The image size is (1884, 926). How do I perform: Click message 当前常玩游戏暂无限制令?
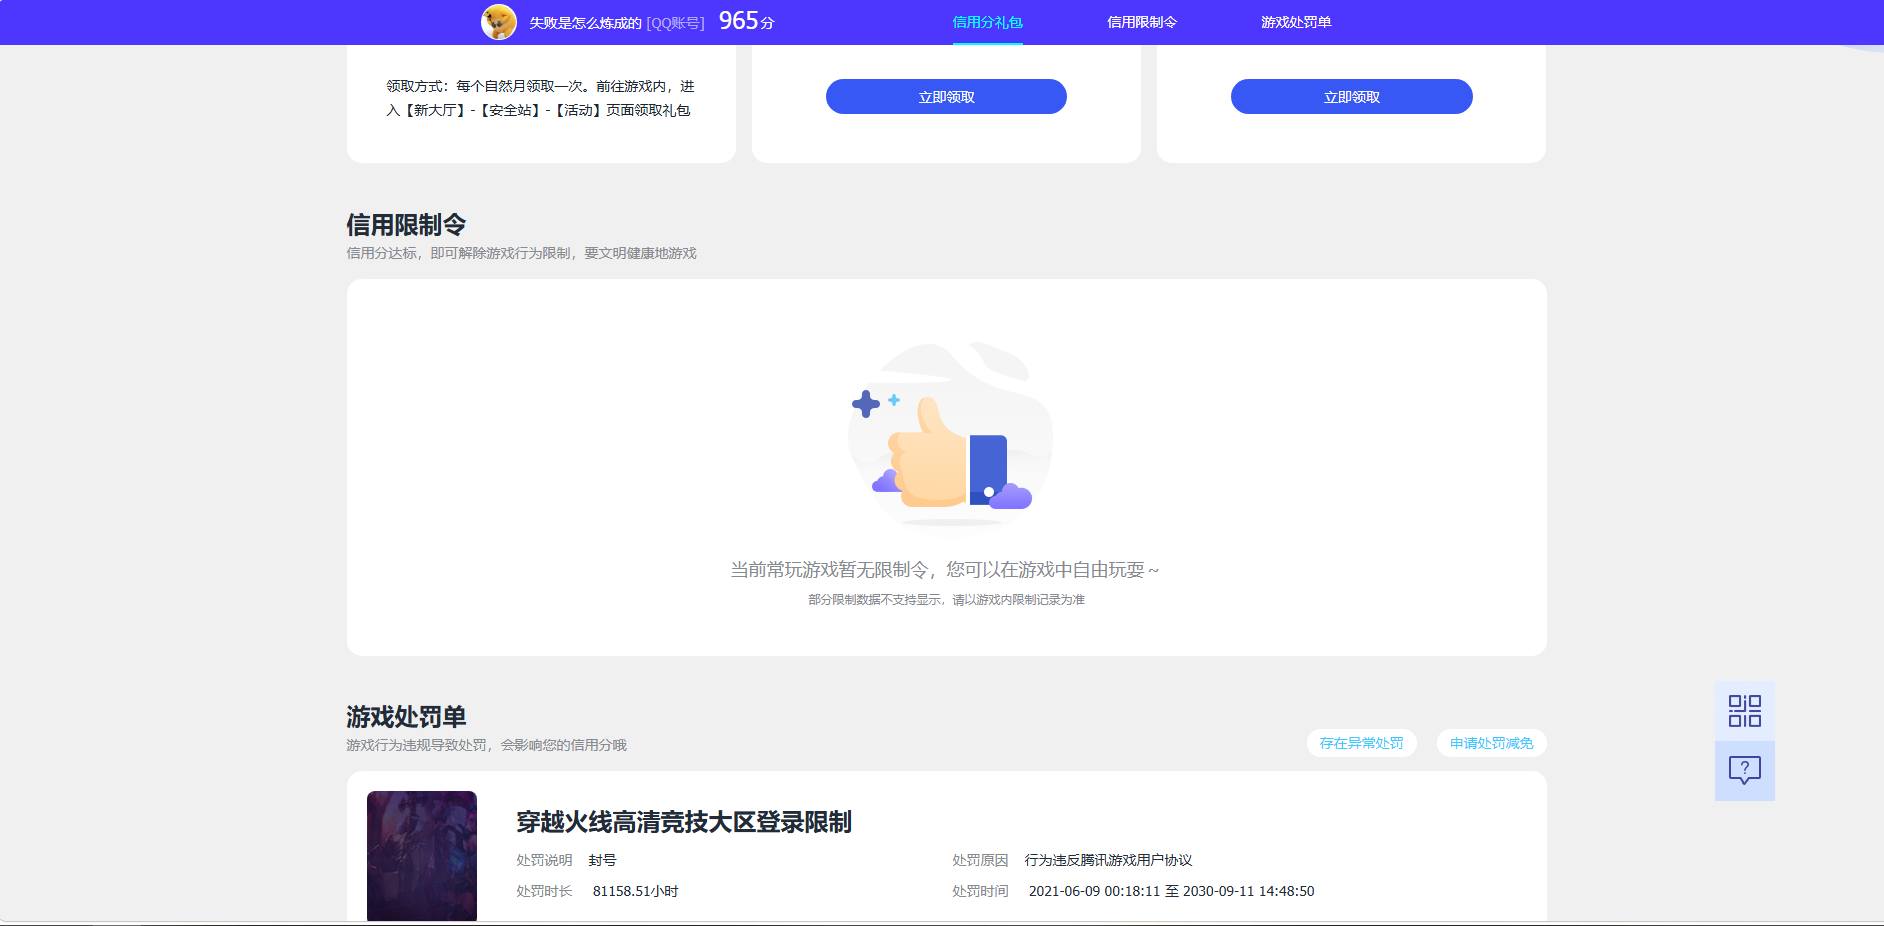(945, 570)
